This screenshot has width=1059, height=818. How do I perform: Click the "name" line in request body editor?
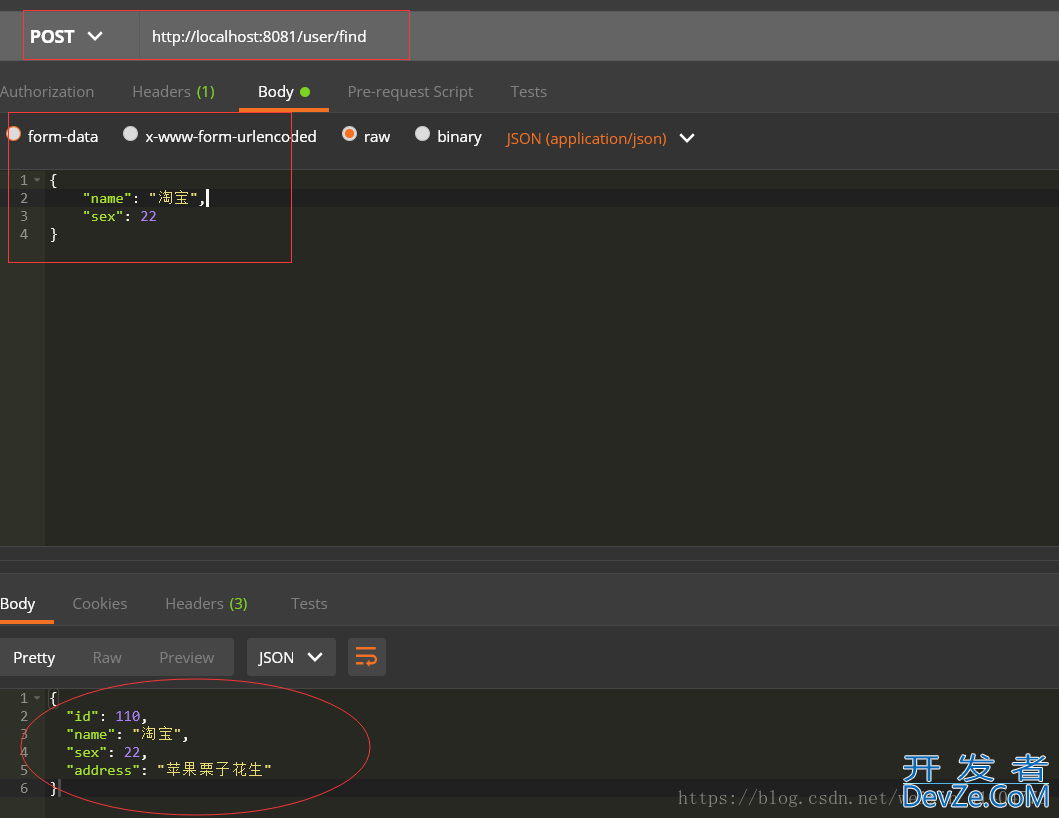click(x=143, y=198)
